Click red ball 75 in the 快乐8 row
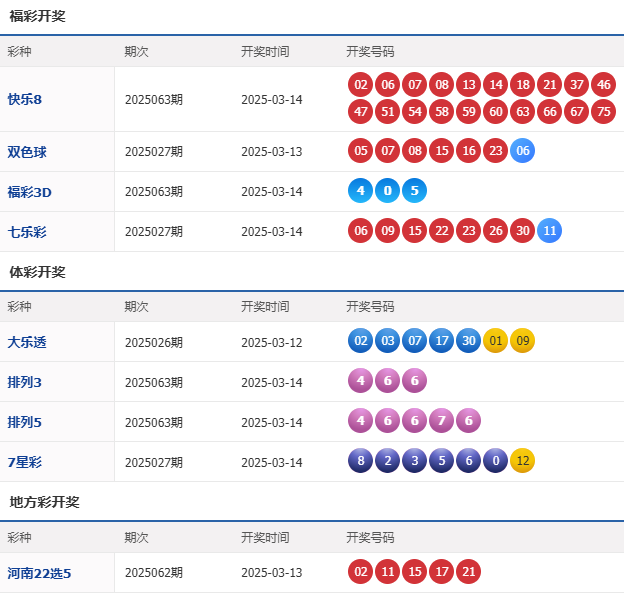Image resolution: width=624 pixels, height=593 pixels. coord(604,111)
